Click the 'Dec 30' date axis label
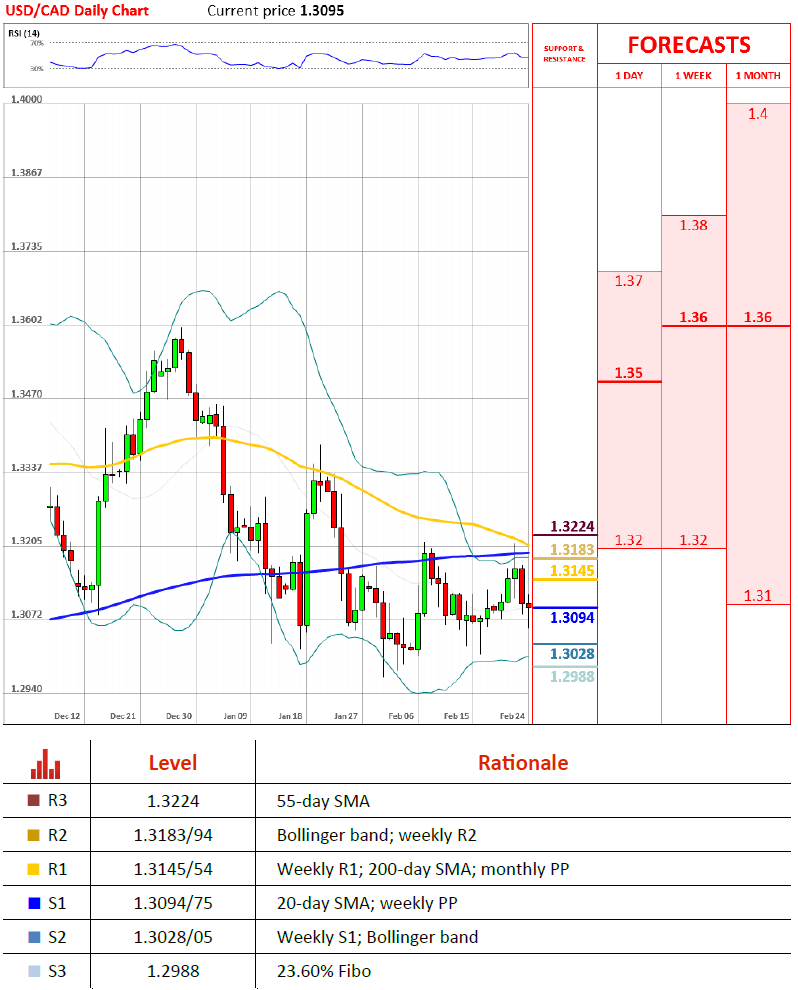Screen dimensions: 798x990 click(179, 716)
